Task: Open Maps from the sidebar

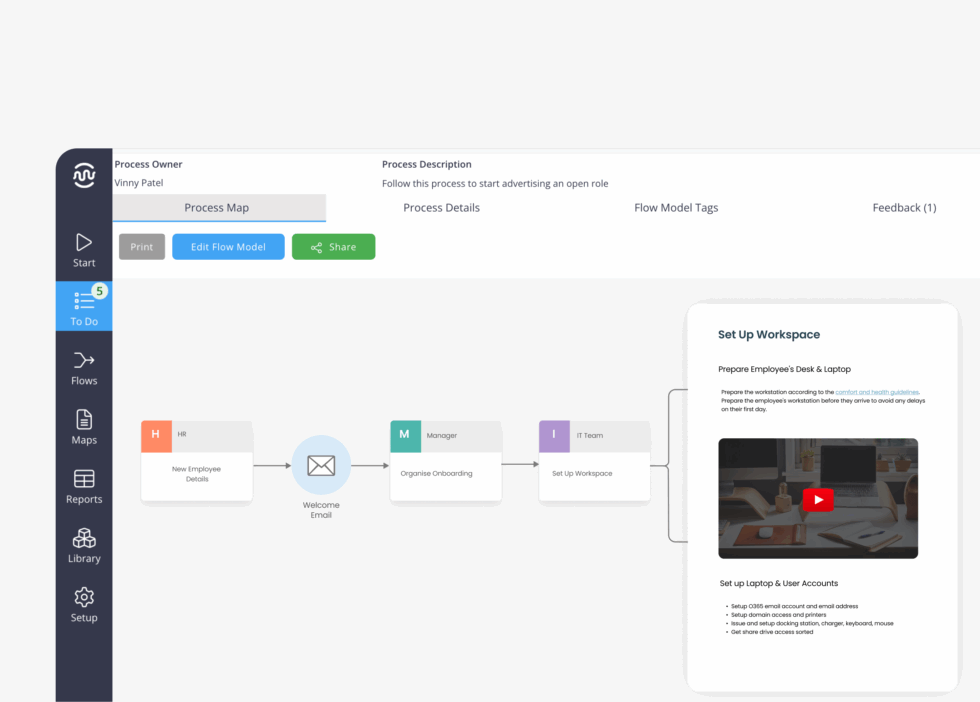Action: tap(83, 423)
